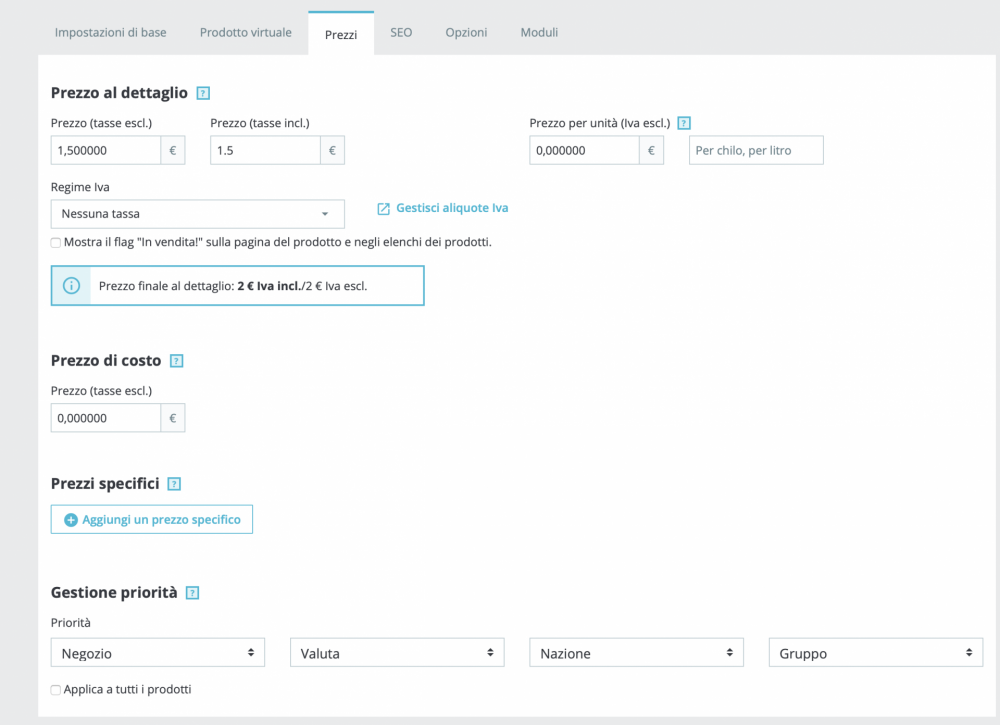Click info icon in Prezzo finale box
1000x725 pixels.
tap(71, 285)
